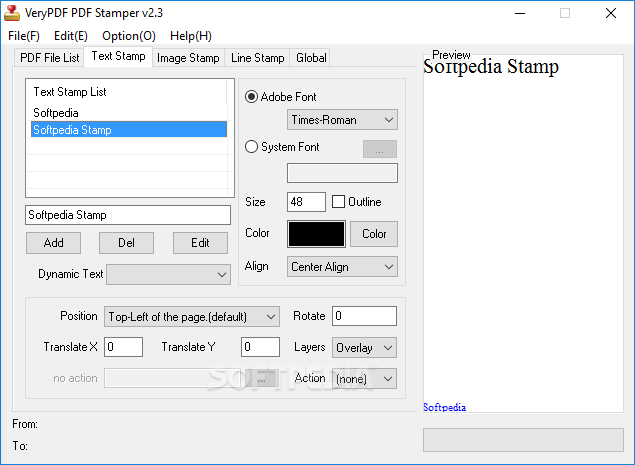Open the Dynamic Text dropdown
The image size is (635, 465).
coord(168,275)
